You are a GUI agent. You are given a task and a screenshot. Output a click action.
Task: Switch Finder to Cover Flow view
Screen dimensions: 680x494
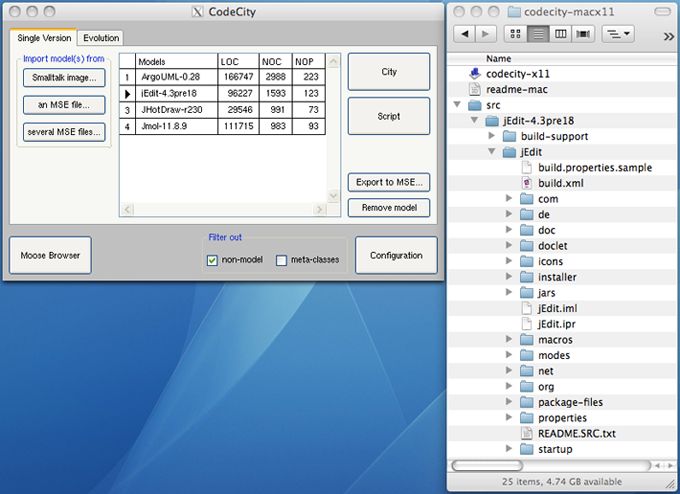(x=583, y=34)
